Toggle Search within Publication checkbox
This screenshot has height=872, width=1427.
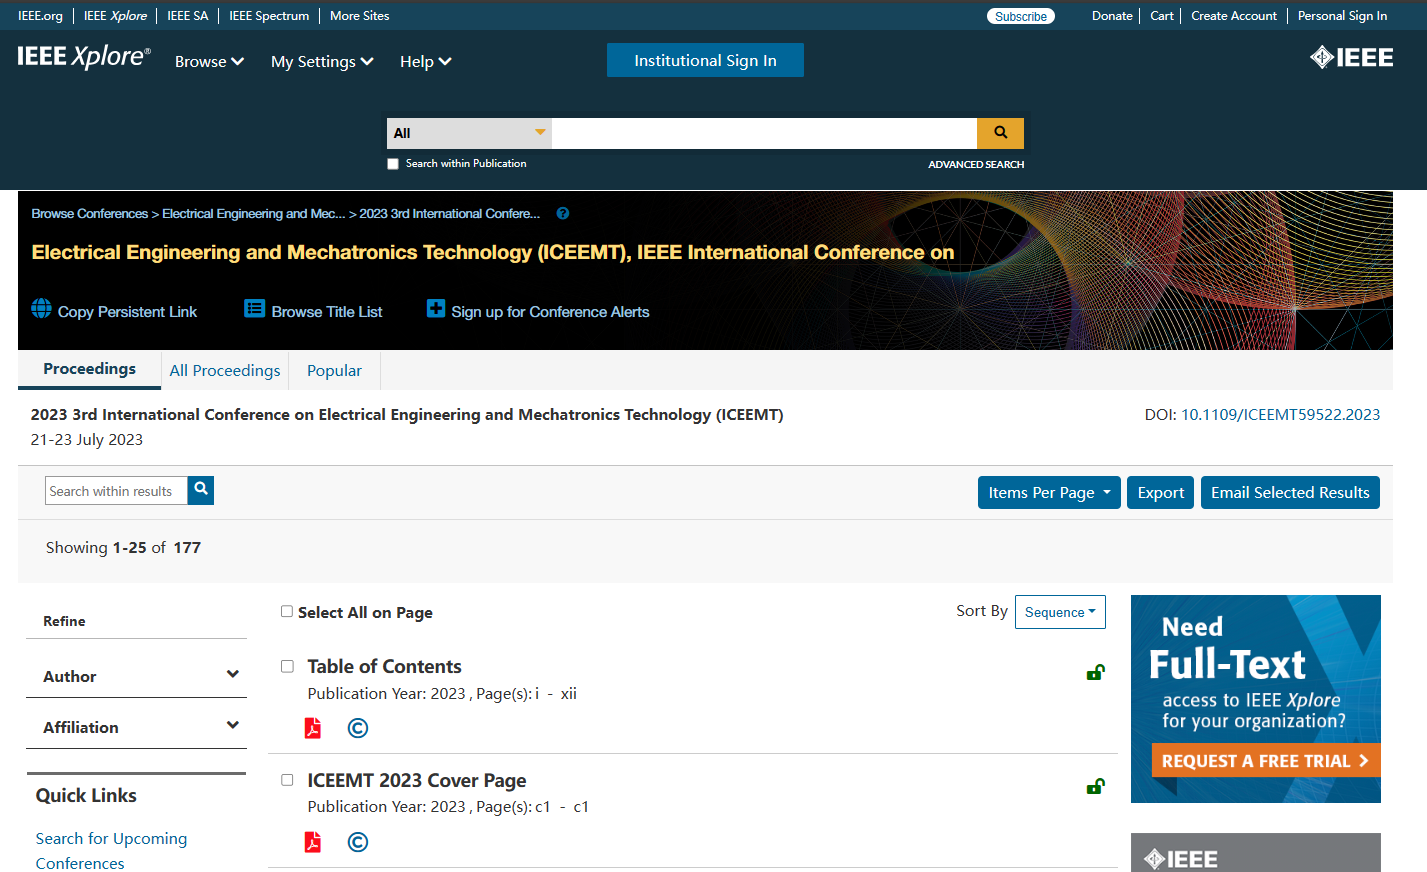coord(393,164)
